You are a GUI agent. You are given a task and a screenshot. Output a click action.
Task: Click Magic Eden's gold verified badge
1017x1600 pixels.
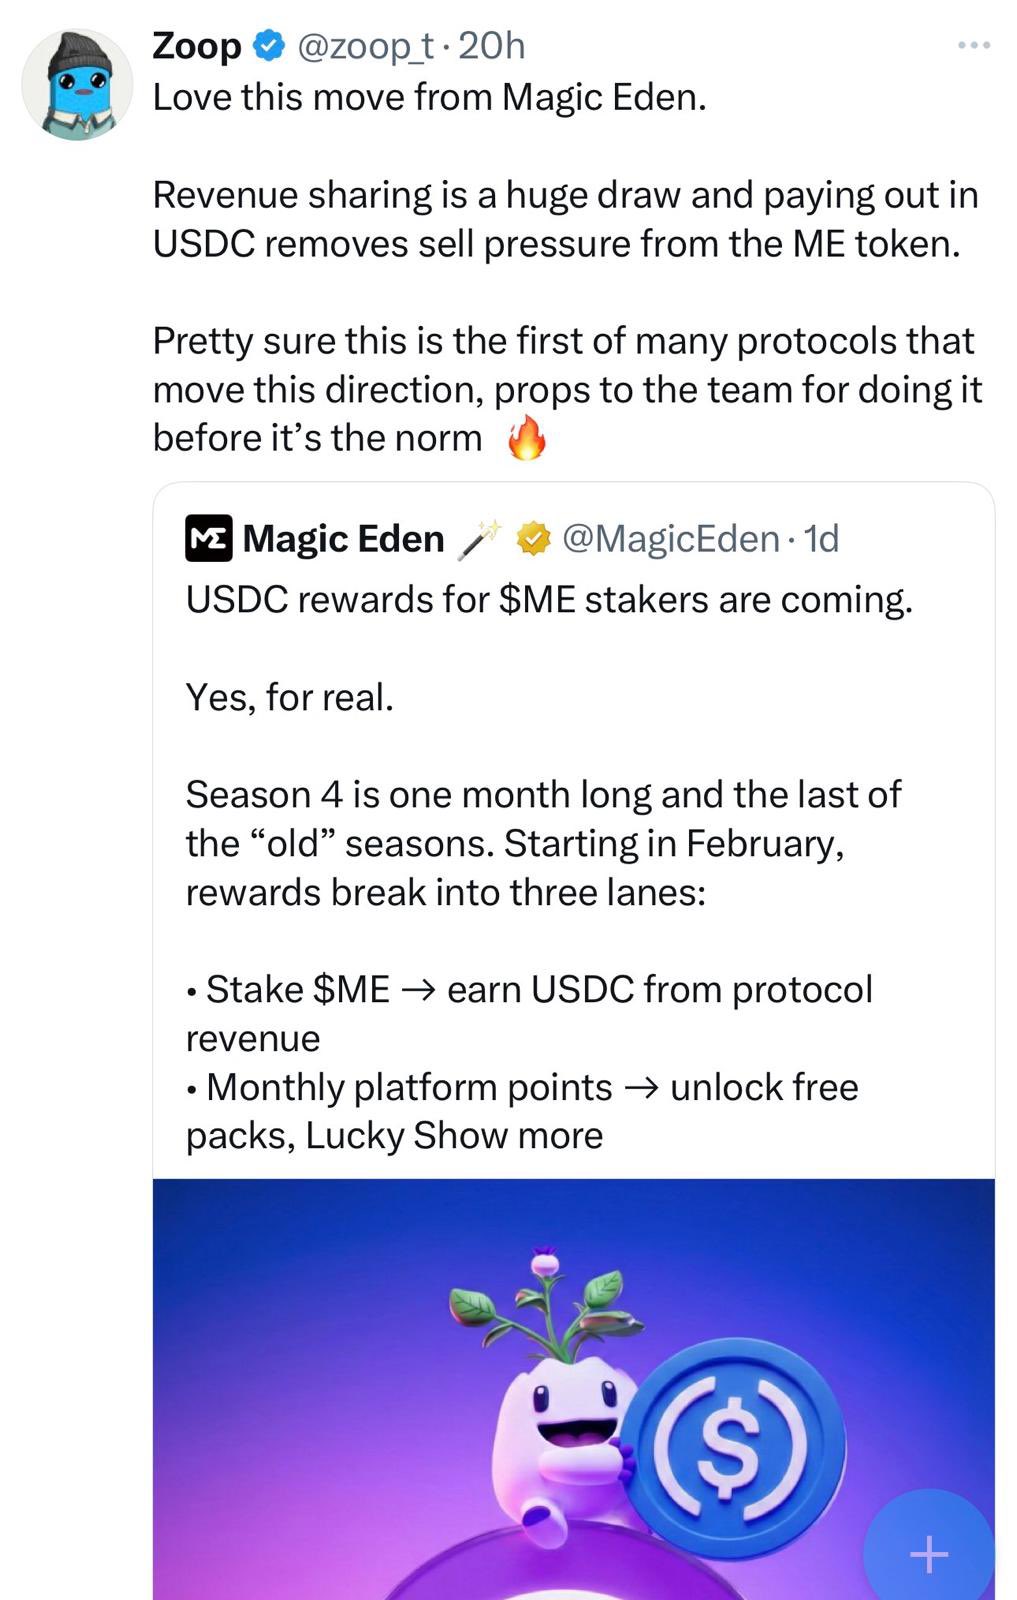534,539
